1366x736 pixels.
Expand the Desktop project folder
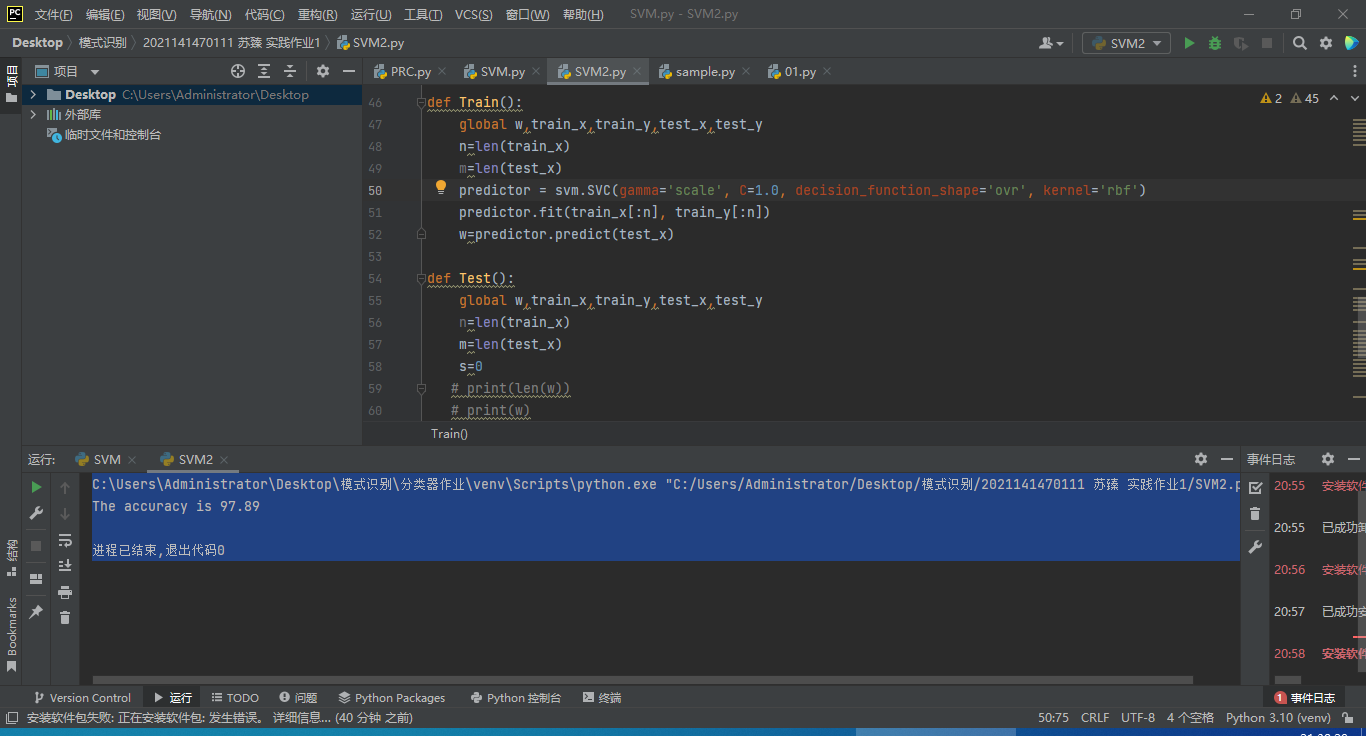point(33,94)
